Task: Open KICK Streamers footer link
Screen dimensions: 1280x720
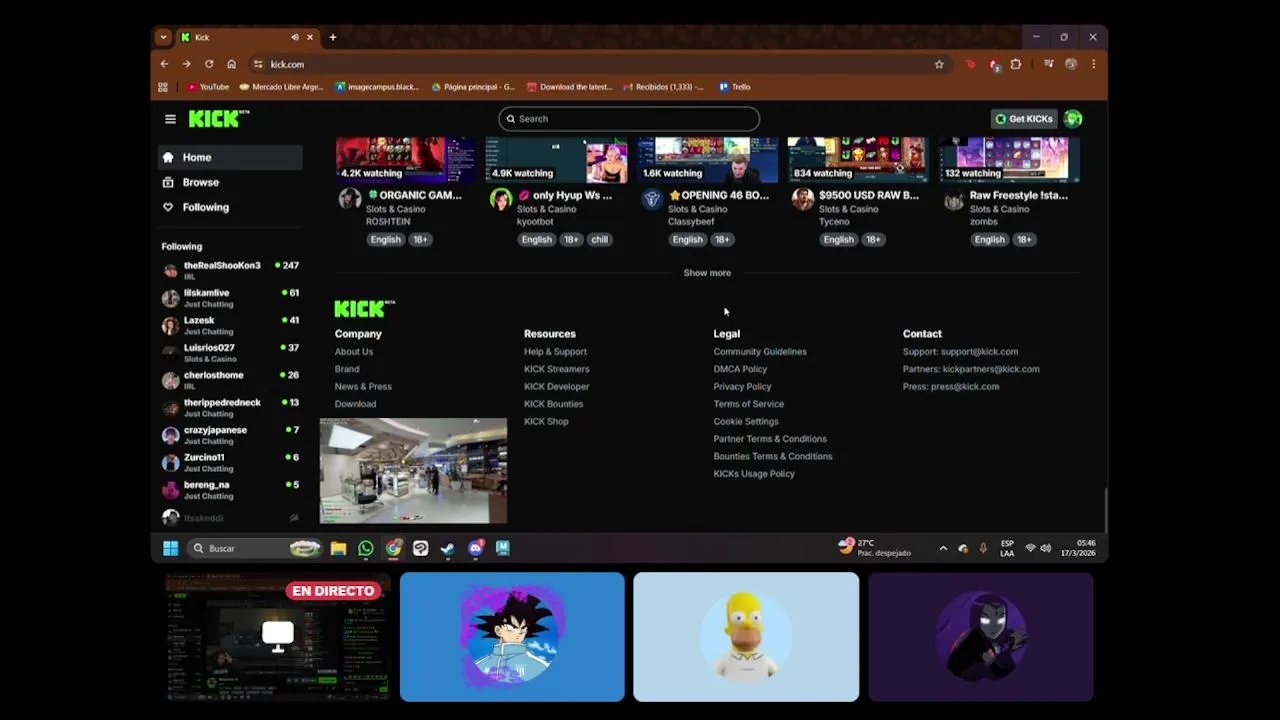Action: click(557, 369)
